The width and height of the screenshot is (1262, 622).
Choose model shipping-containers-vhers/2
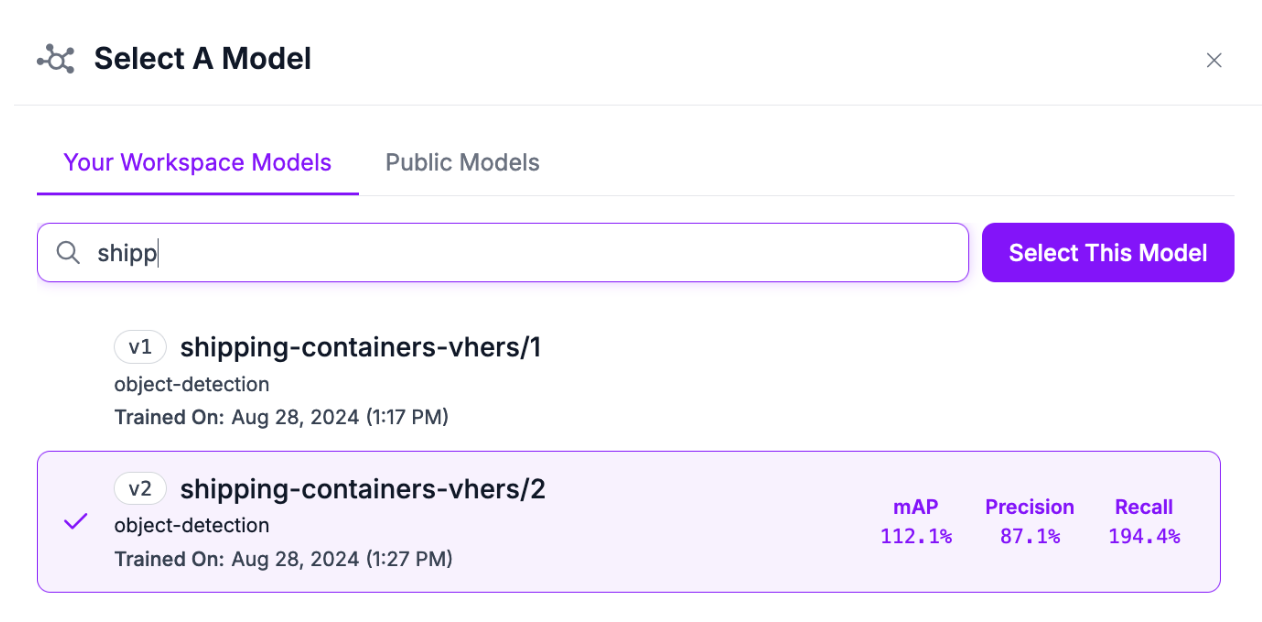pyautogui.click(x=362, y=490)
